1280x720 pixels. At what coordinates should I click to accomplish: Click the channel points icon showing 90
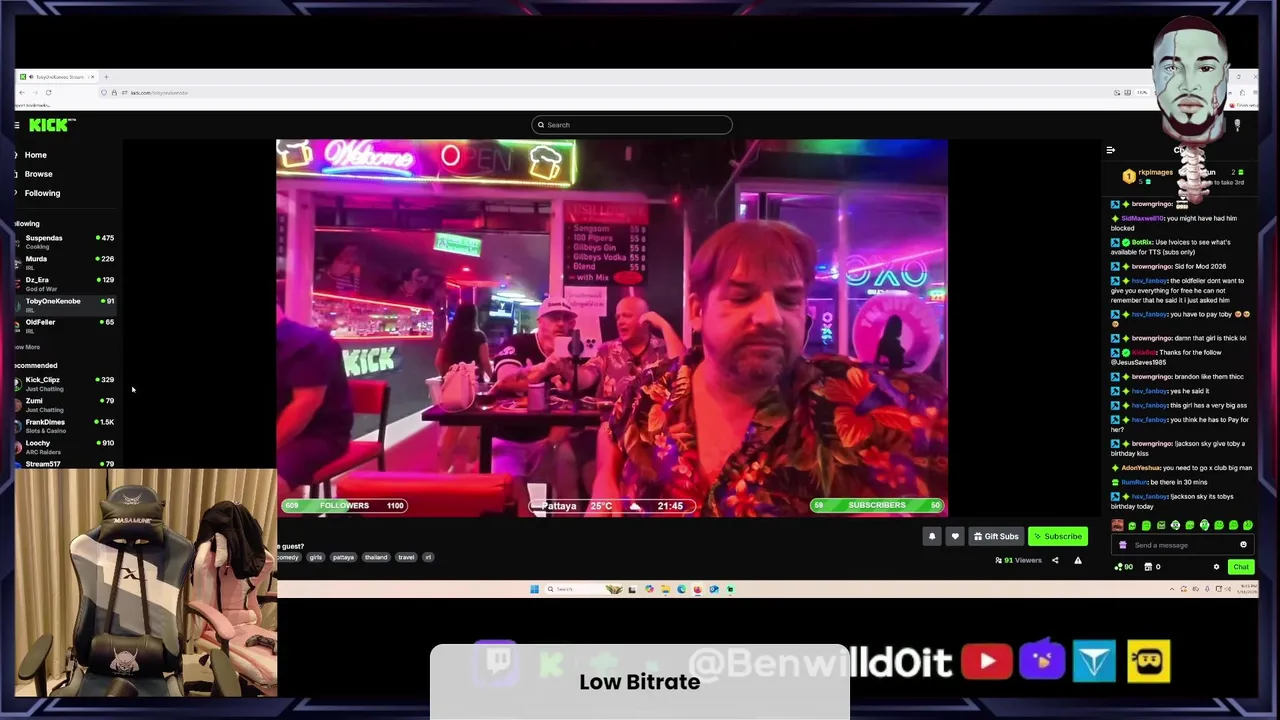coord(1124,567)
